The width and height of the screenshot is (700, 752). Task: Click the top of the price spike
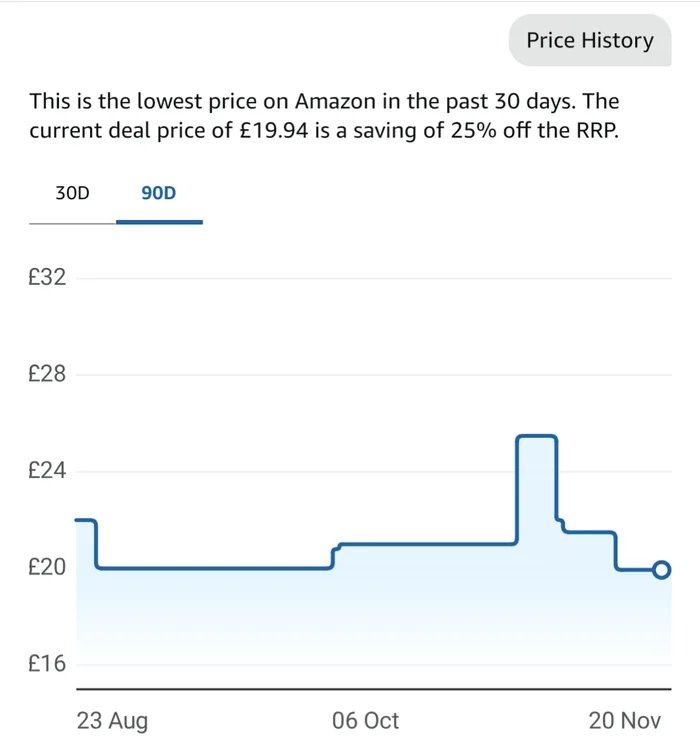(x=536, y=436)
